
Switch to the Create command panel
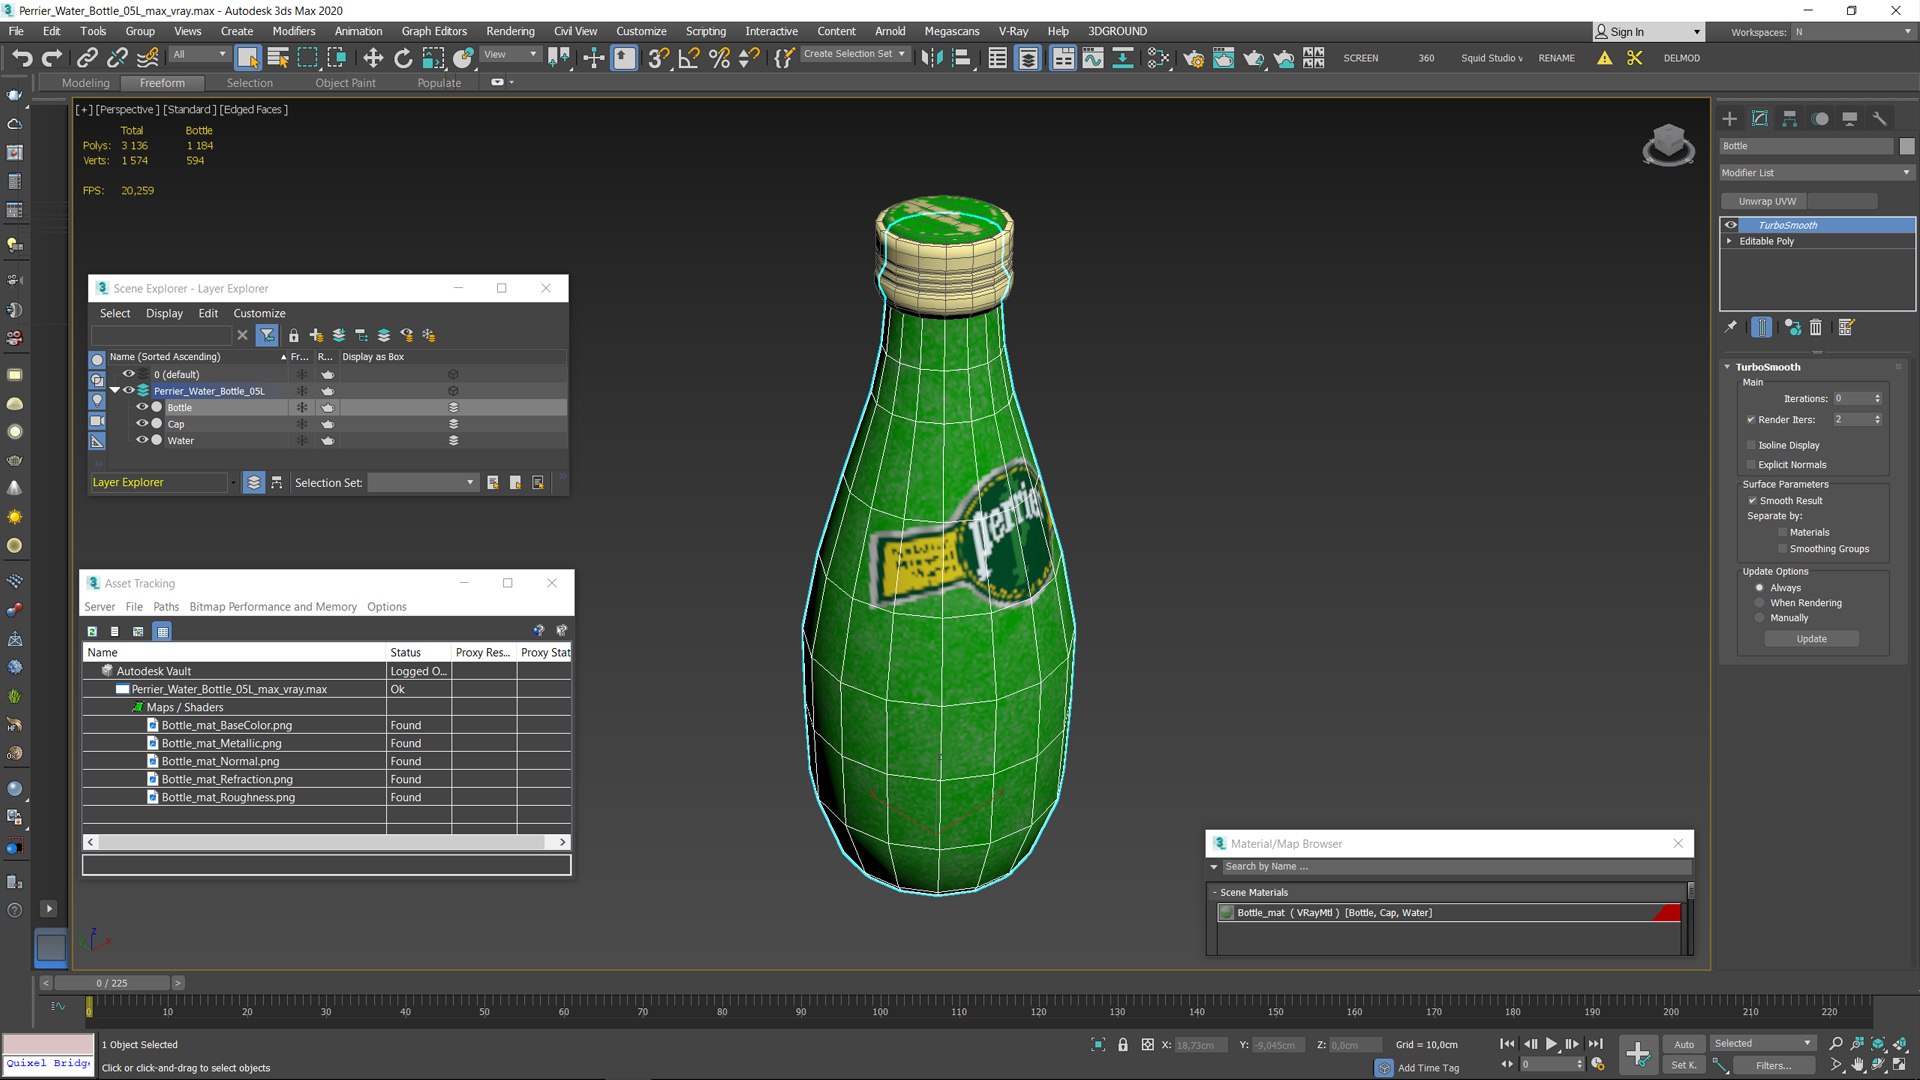(x=1729, y=119)
